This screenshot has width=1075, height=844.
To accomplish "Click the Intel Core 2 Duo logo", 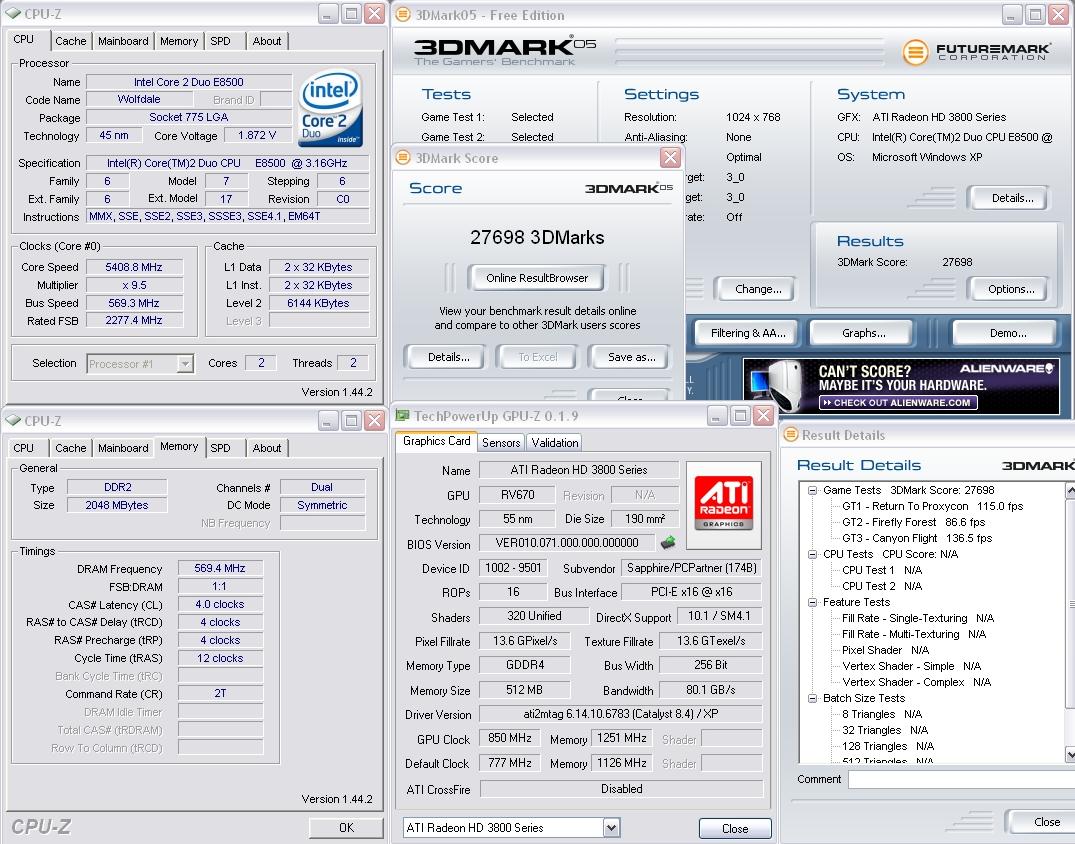I will (330, 108).
